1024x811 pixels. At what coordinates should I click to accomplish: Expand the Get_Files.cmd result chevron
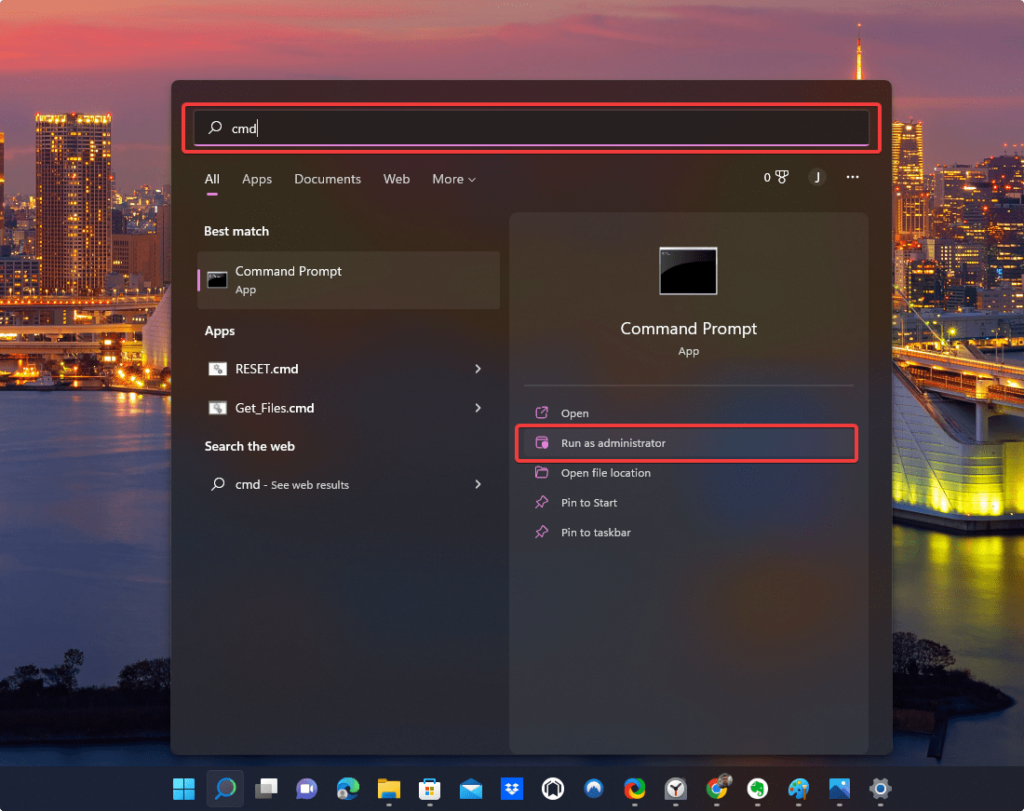coord(477,408)
